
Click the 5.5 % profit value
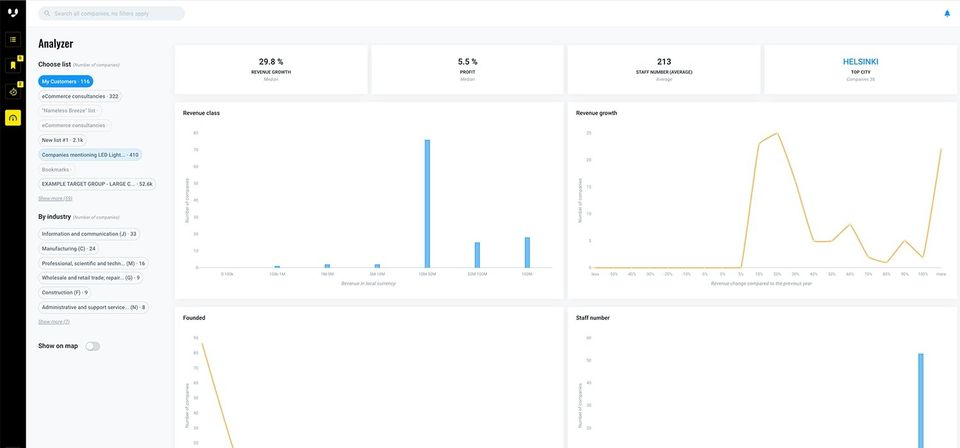pyautogui.click(x=467, y=62)
